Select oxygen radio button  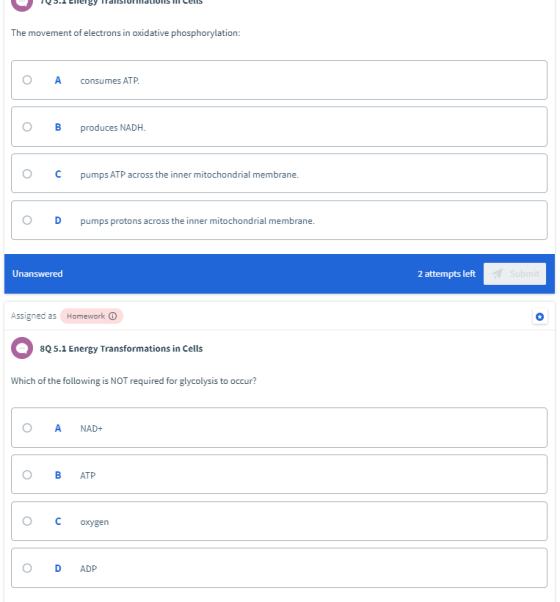tap(27, 521)
